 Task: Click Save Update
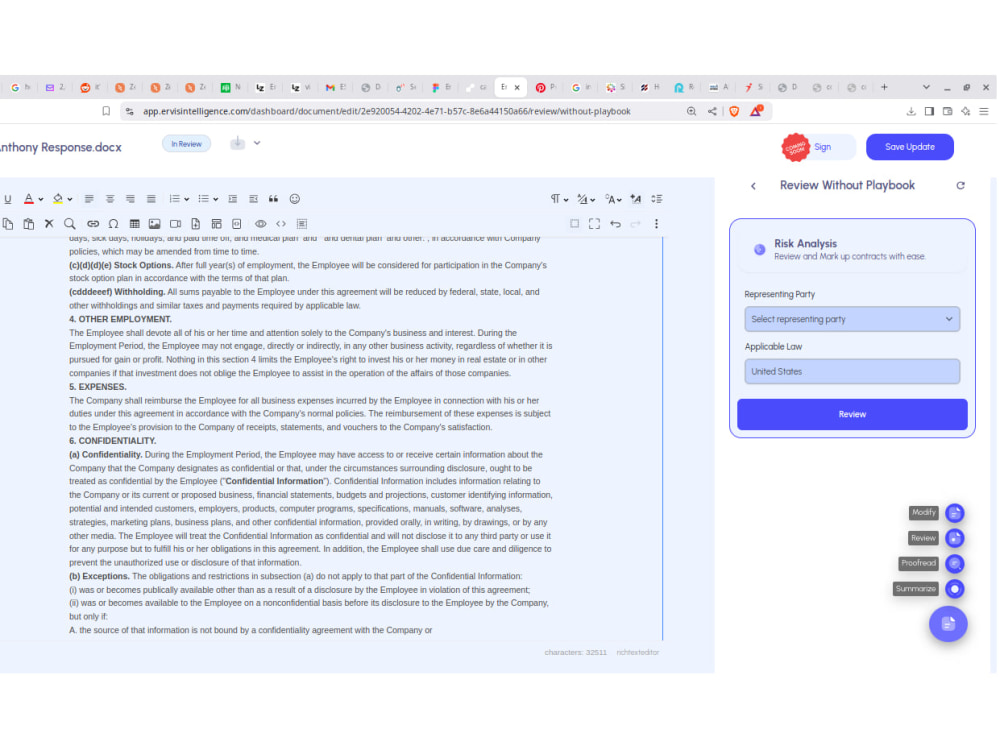[910, 147]
